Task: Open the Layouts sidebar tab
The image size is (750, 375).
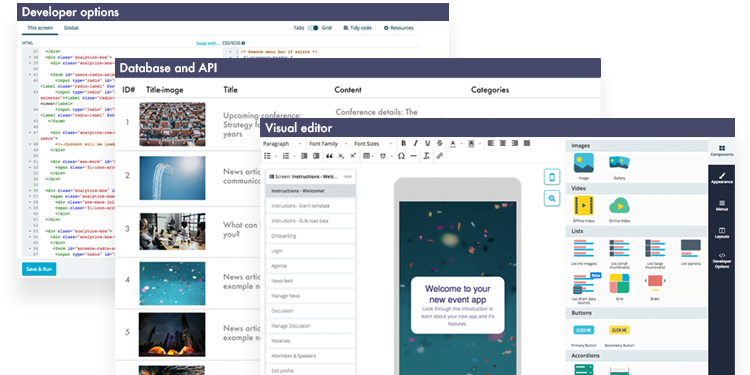Action: pyautogui.click(x=722, y=233)
